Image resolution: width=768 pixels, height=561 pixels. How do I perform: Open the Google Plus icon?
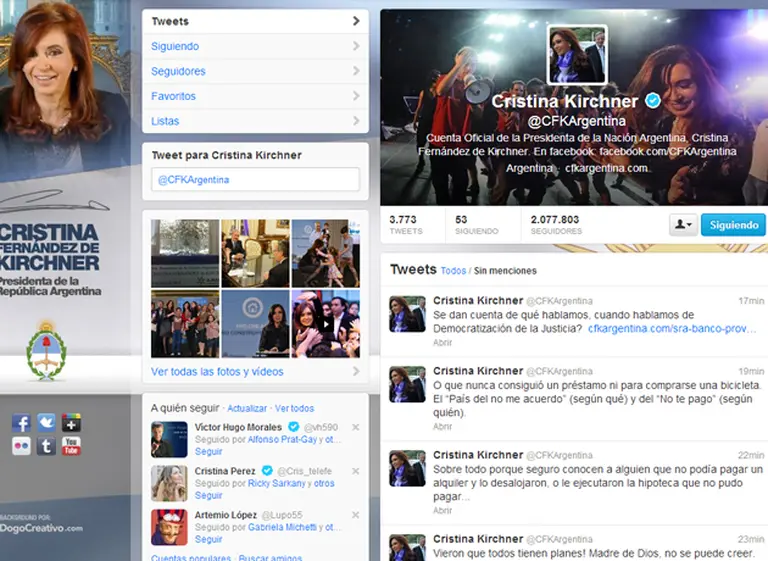(x=71, y=423)
